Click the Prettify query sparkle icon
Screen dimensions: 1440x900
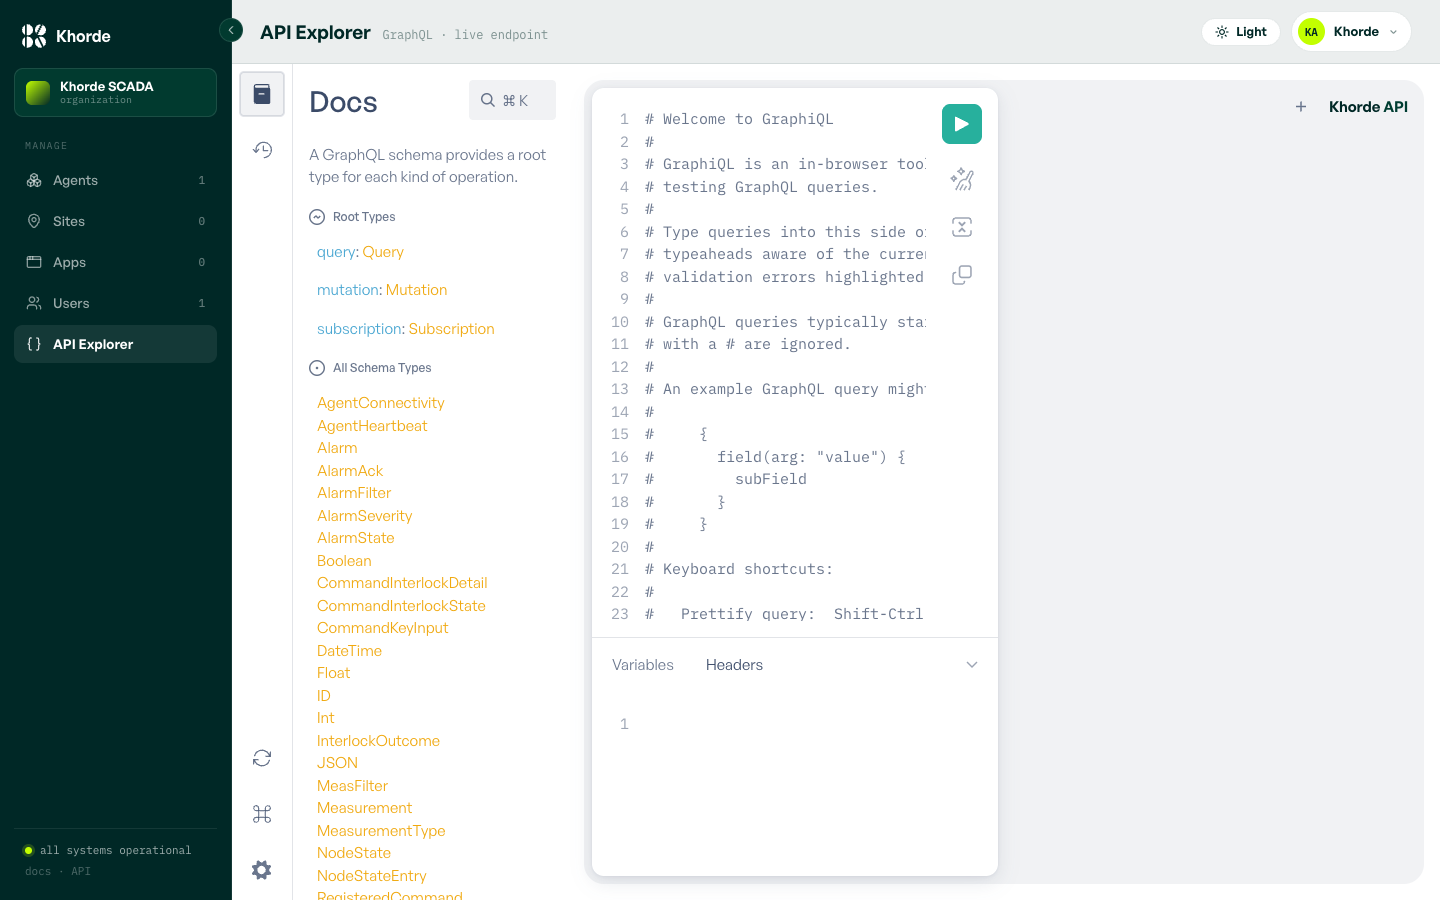click(x=962, y=179)
